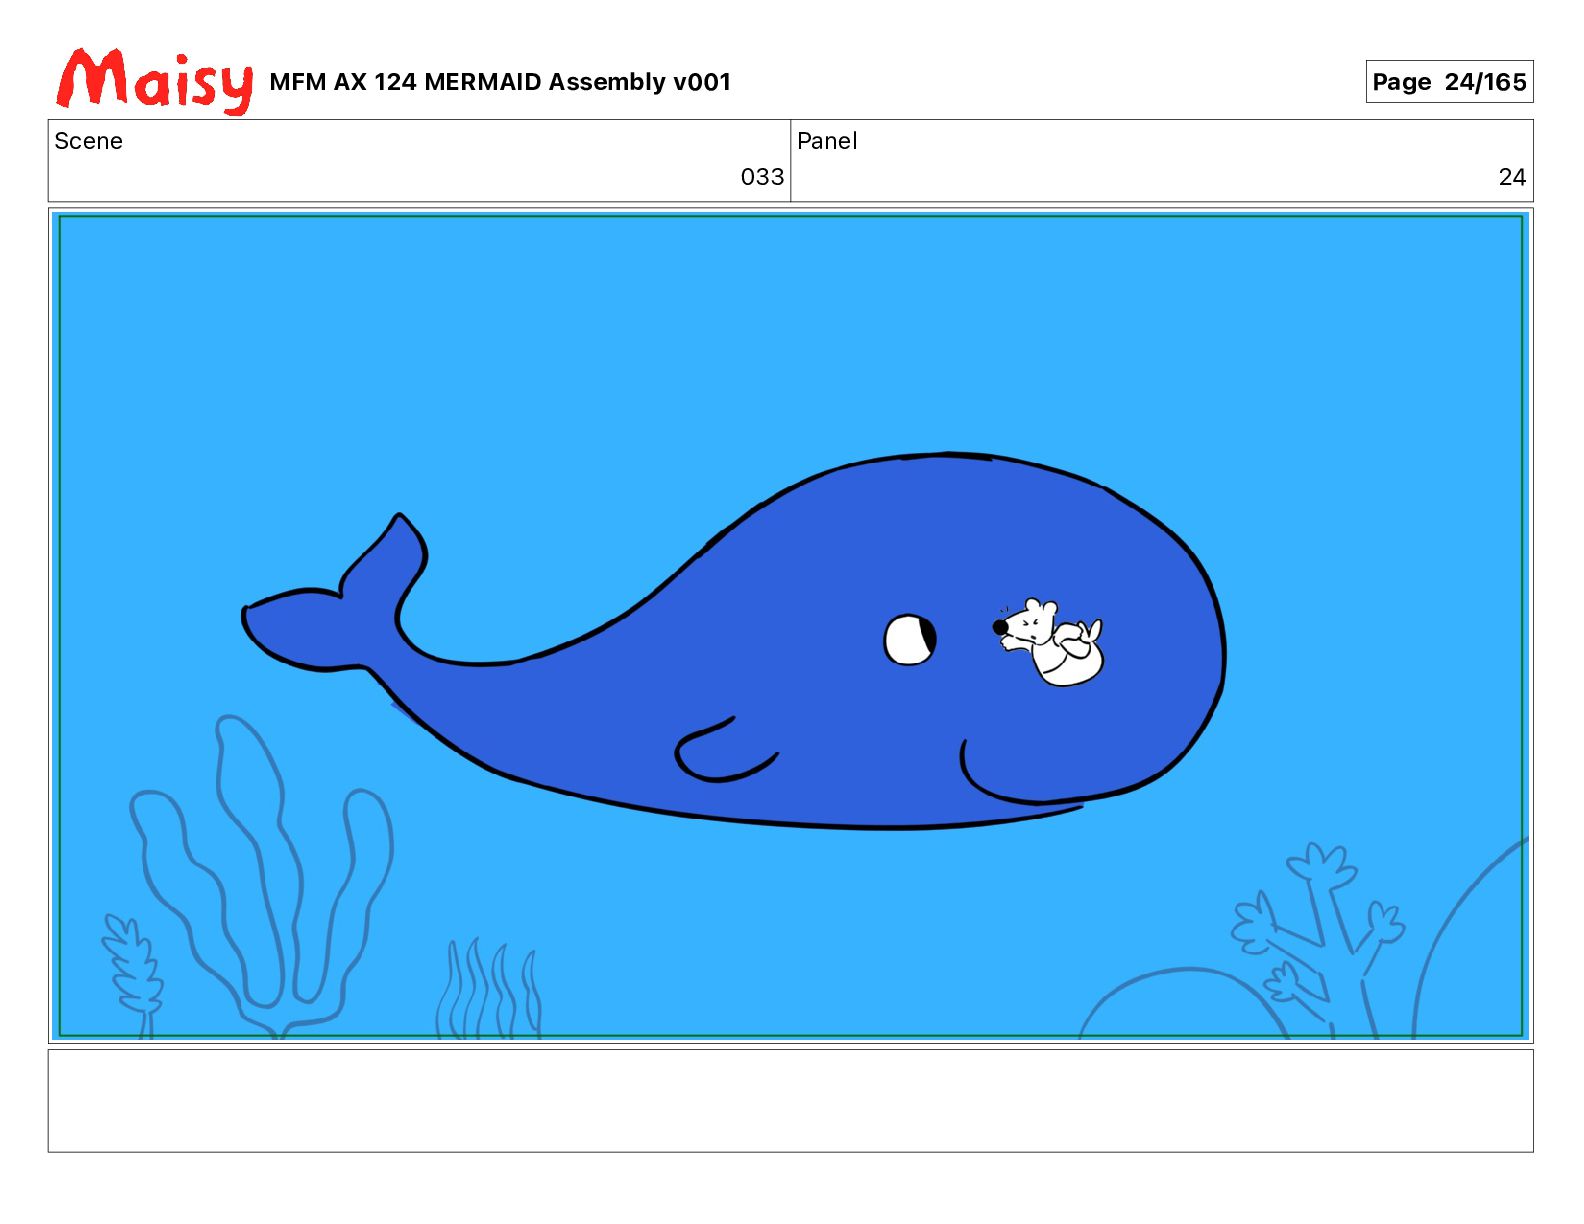Click the whale's eye in the storyboard
The image size is (1584, 1224).
[910, 639]
